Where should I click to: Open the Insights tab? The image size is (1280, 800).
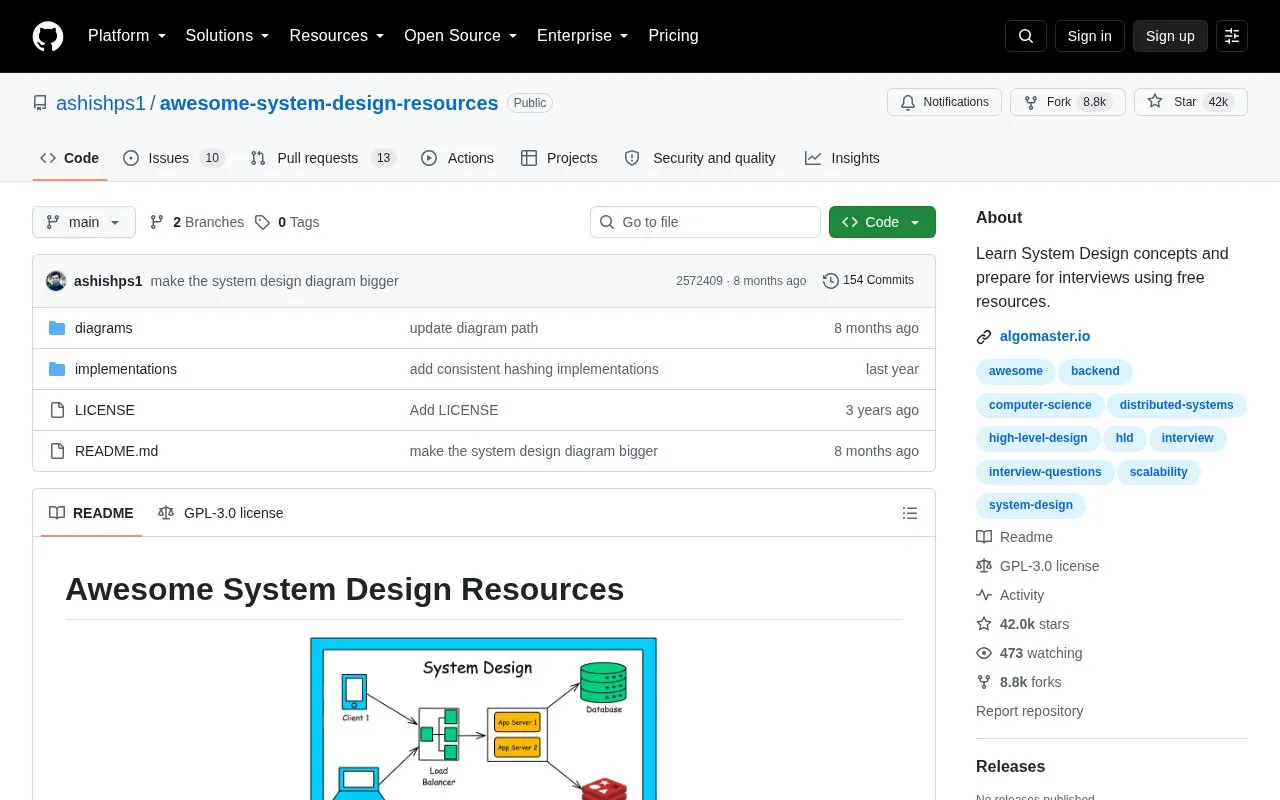click(842, 158)
